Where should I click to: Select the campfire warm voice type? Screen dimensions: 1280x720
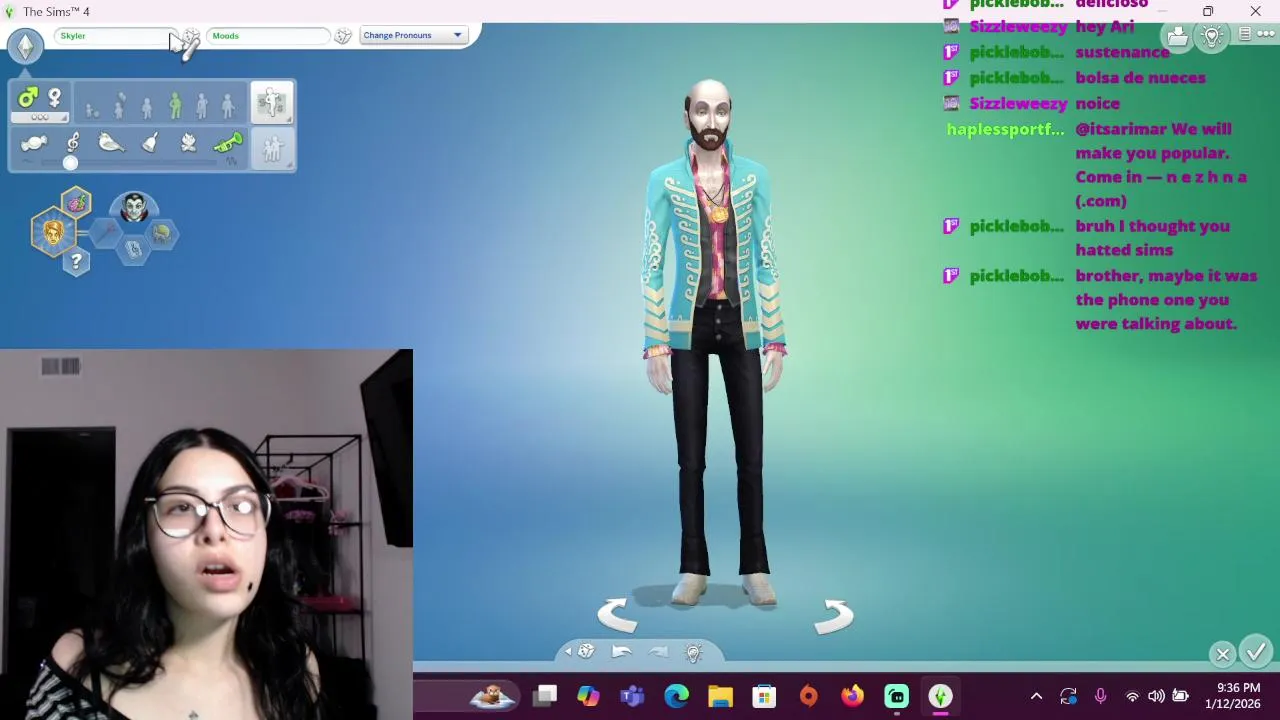[188, 143]
